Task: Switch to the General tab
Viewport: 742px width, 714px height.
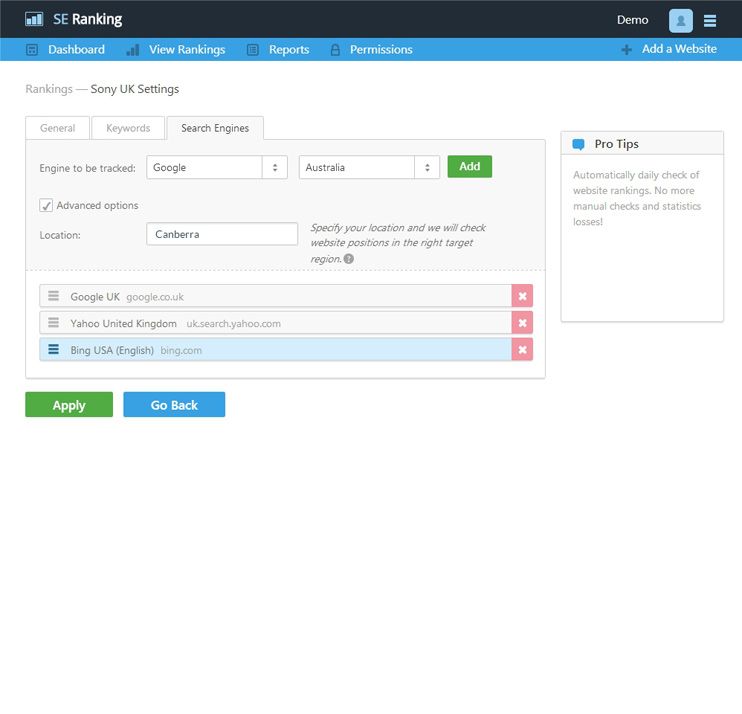Action: coord(57,128)
